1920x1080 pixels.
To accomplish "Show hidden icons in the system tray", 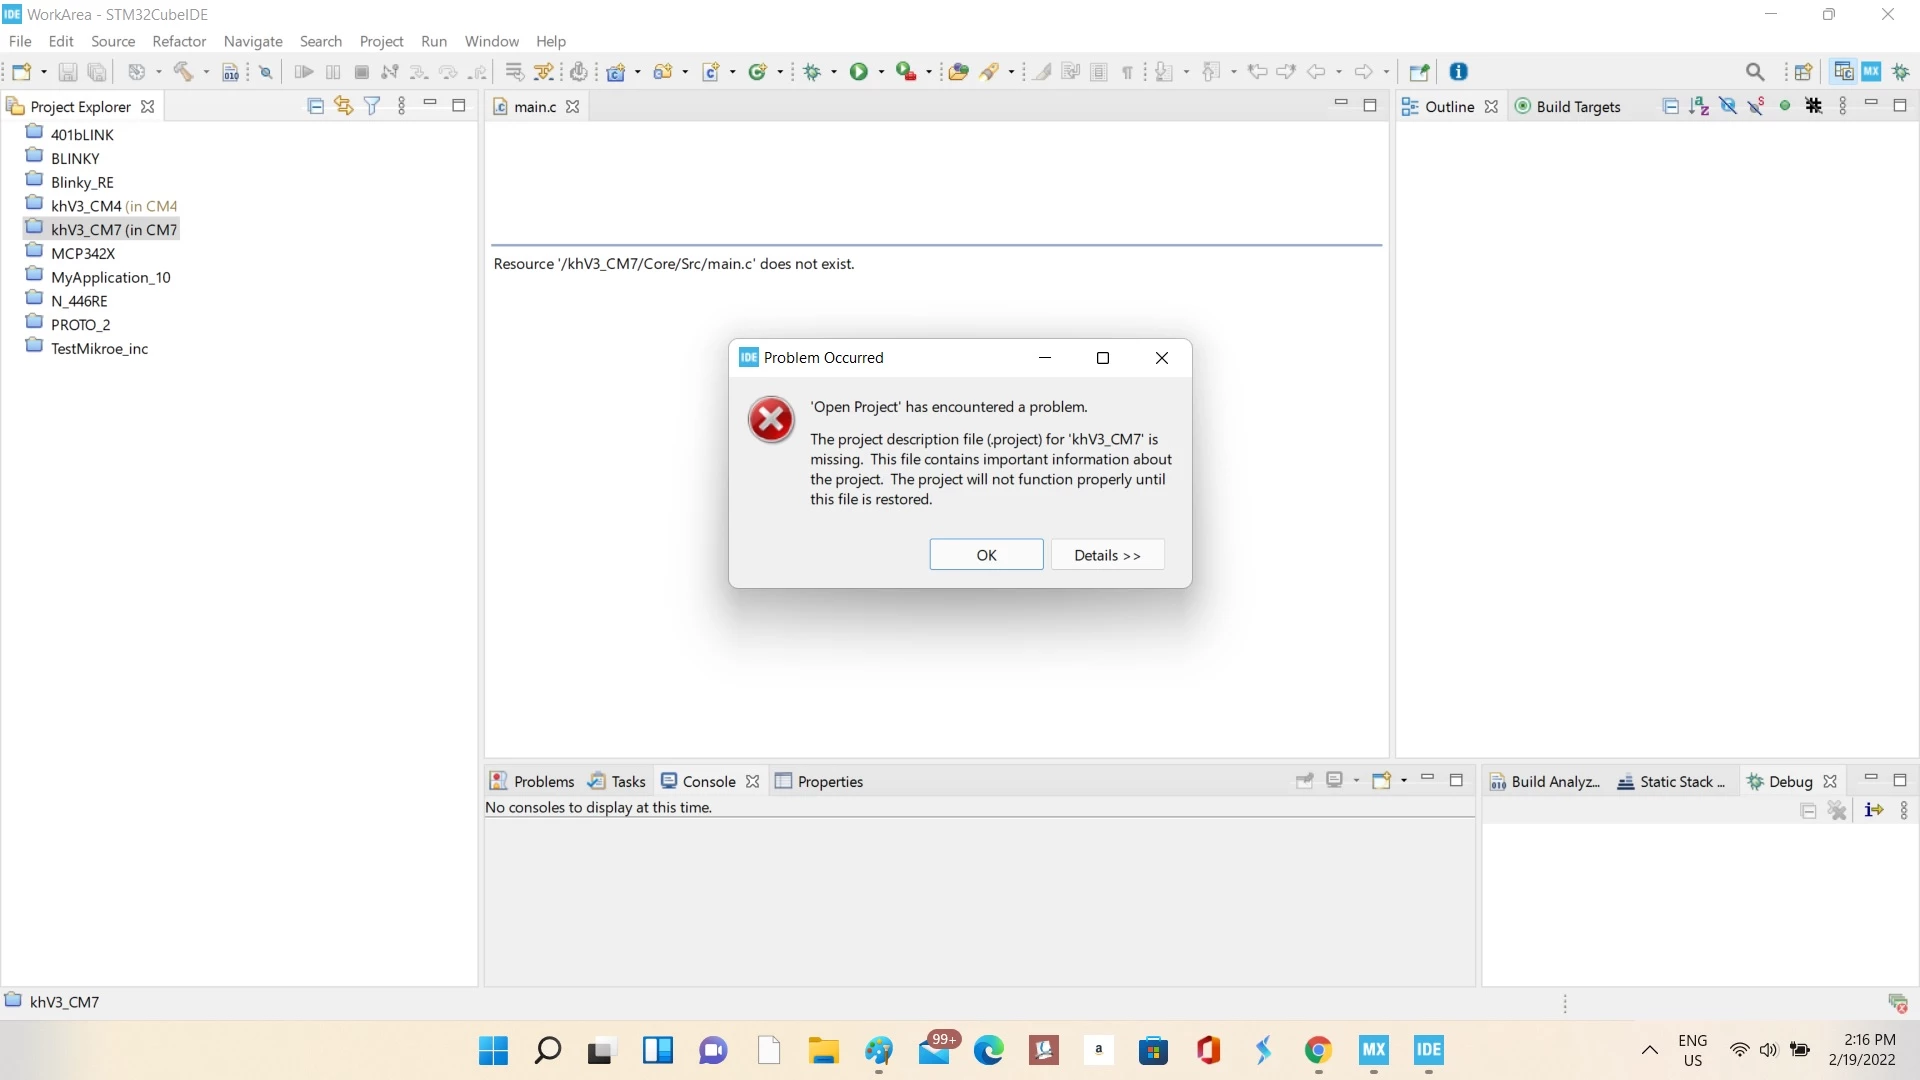I will pos(1650,1050).
